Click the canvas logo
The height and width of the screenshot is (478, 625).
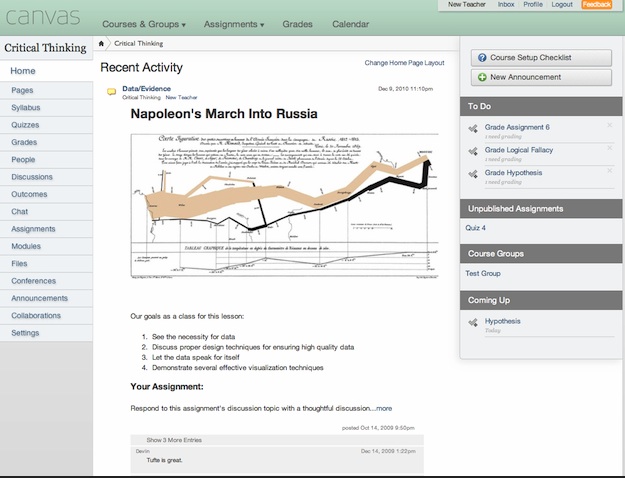pos(43,17)
